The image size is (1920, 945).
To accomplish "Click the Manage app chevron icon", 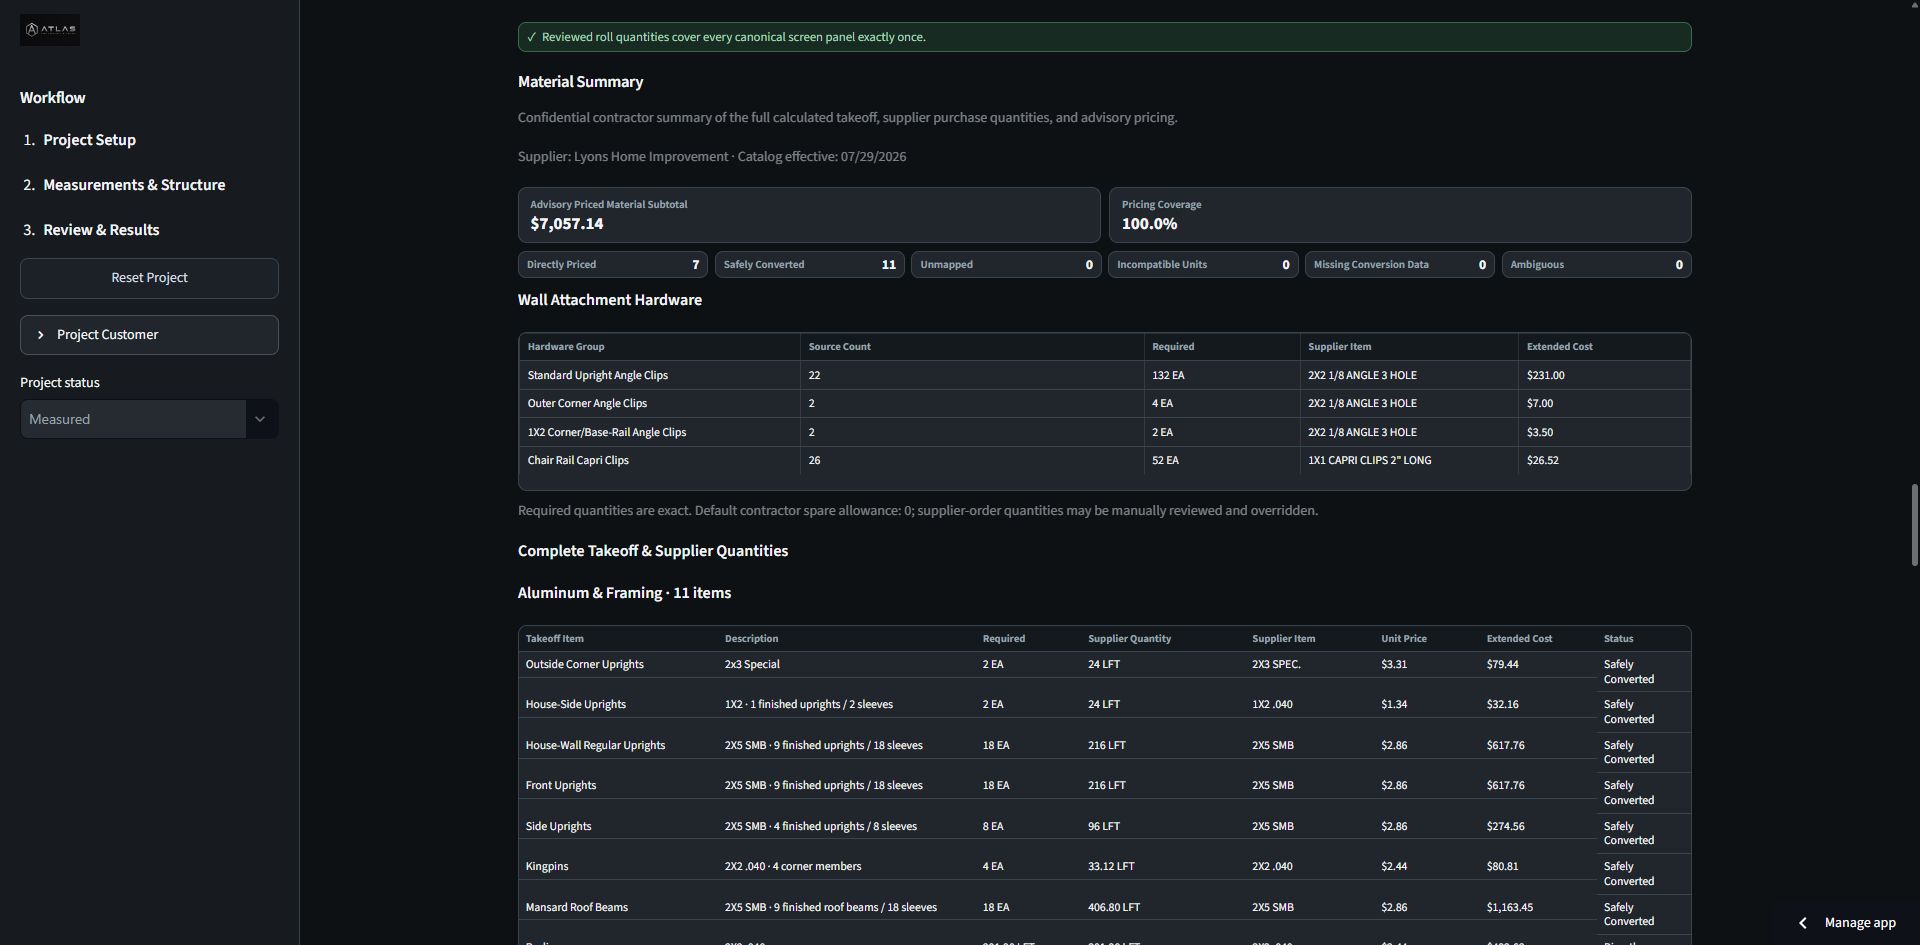I will point(1802,923).
